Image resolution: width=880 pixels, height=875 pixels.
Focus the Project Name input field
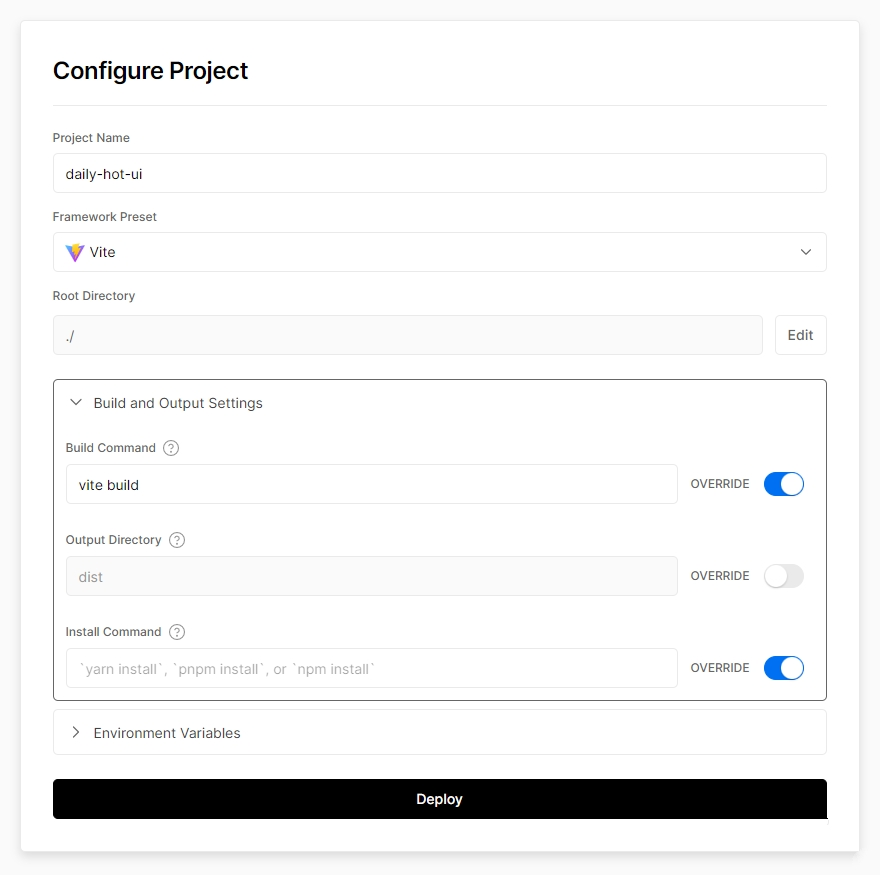coord(439,173)
